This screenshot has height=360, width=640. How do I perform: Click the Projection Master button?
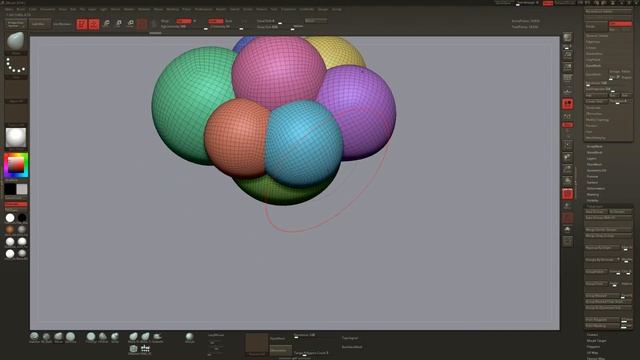coord(16,24)
